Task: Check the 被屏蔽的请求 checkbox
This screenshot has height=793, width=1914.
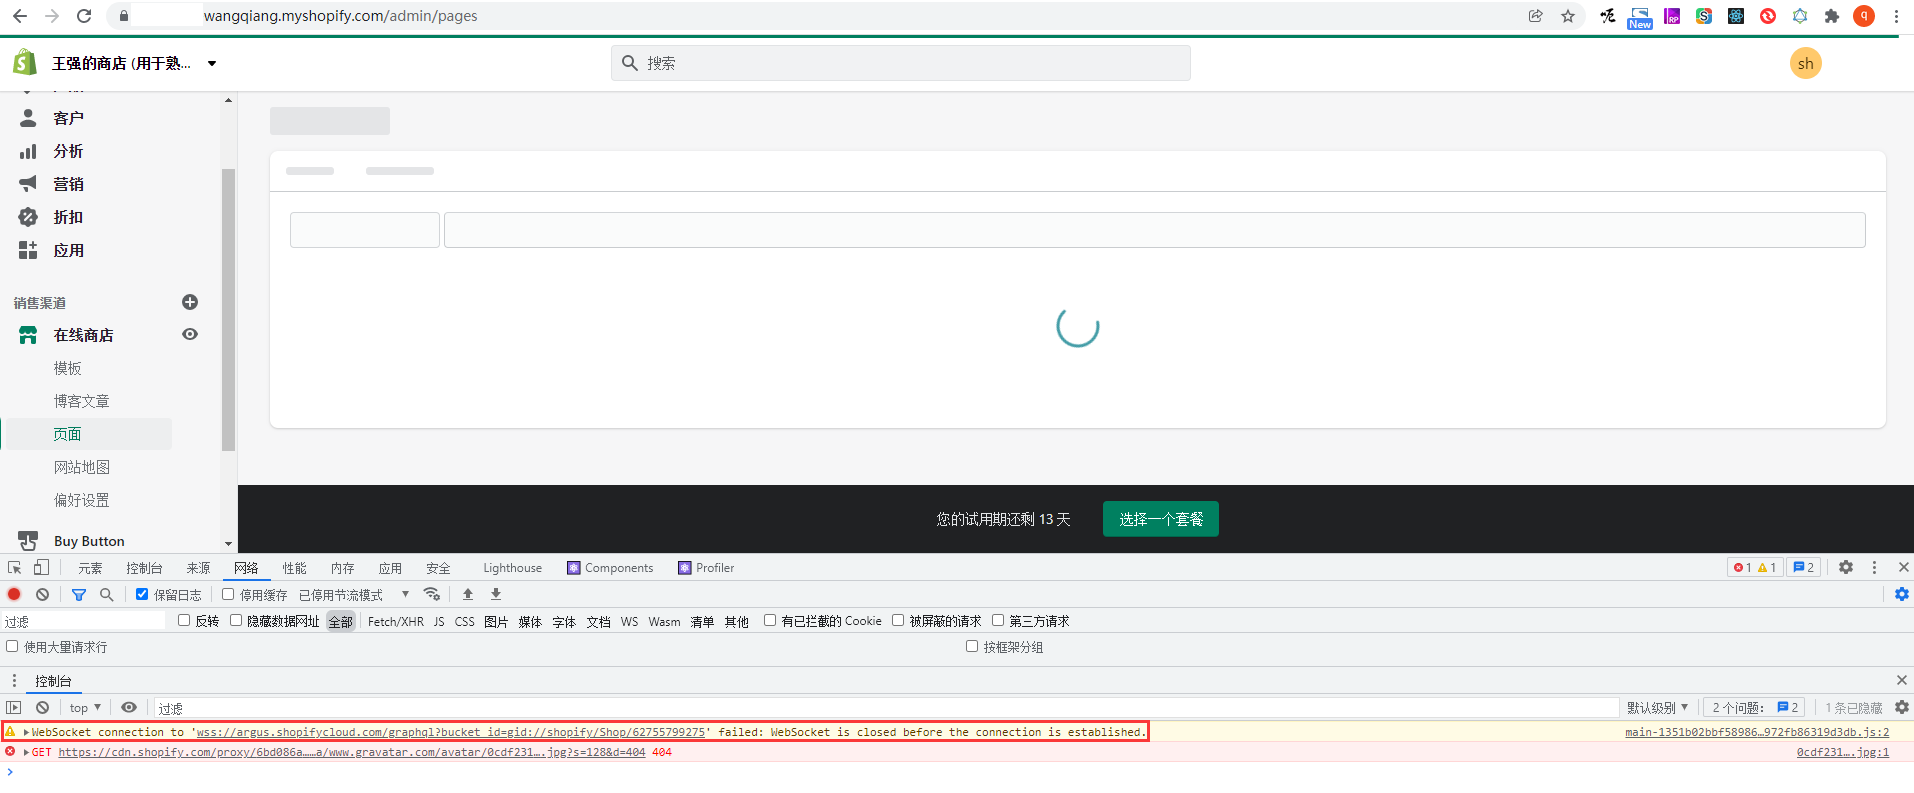Action: (898, 620)
